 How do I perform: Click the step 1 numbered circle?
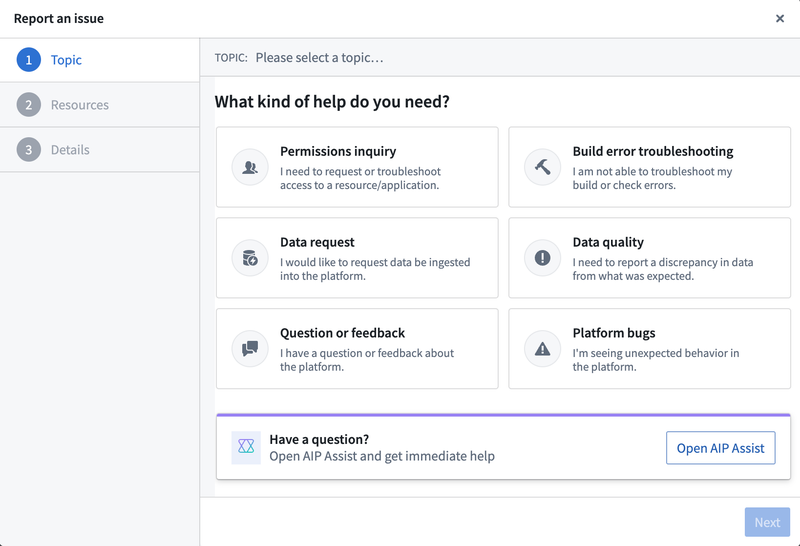[x=29, y=60]
